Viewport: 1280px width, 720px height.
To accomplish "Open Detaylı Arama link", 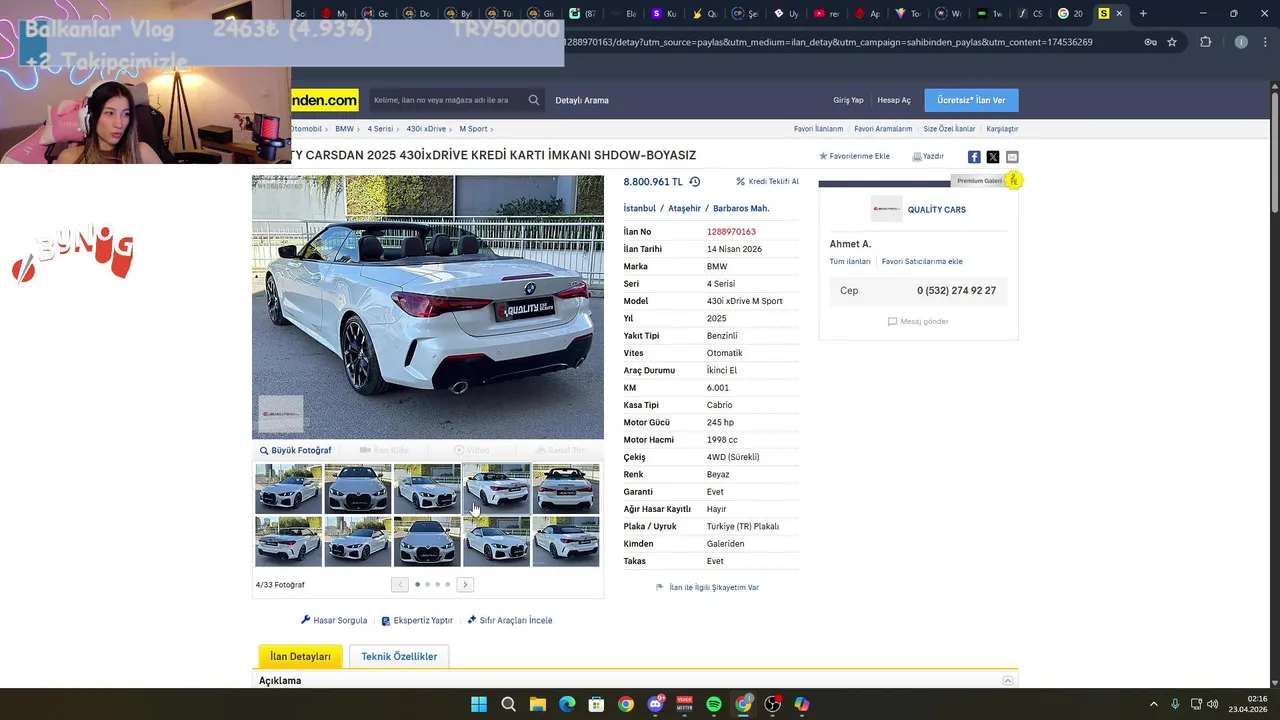I will 582,100.
